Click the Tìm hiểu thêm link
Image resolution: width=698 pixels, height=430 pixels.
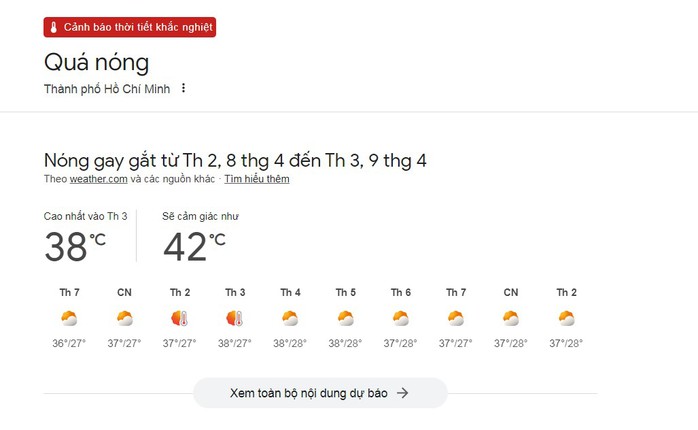click(x=257, y=179)
